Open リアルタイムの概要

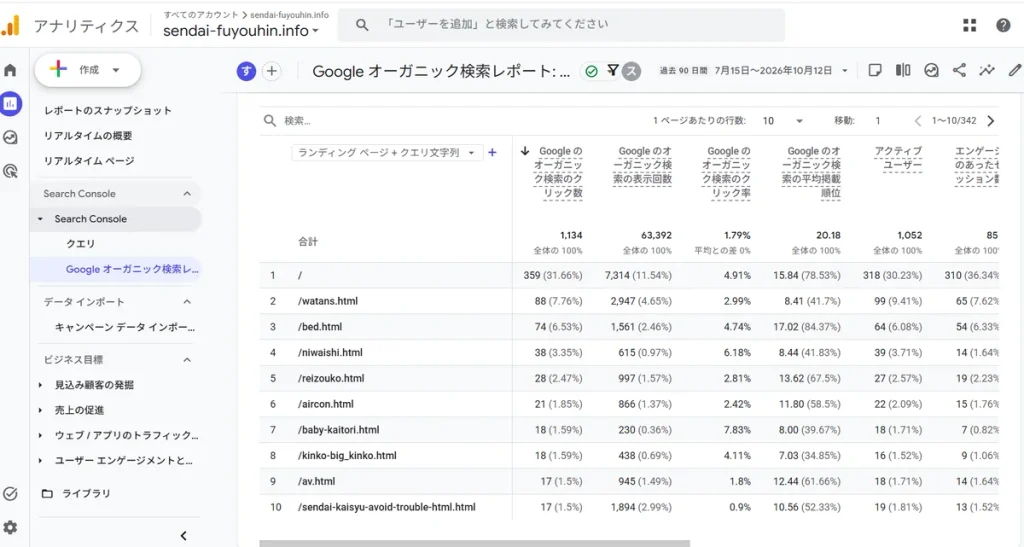click(88, 136)
